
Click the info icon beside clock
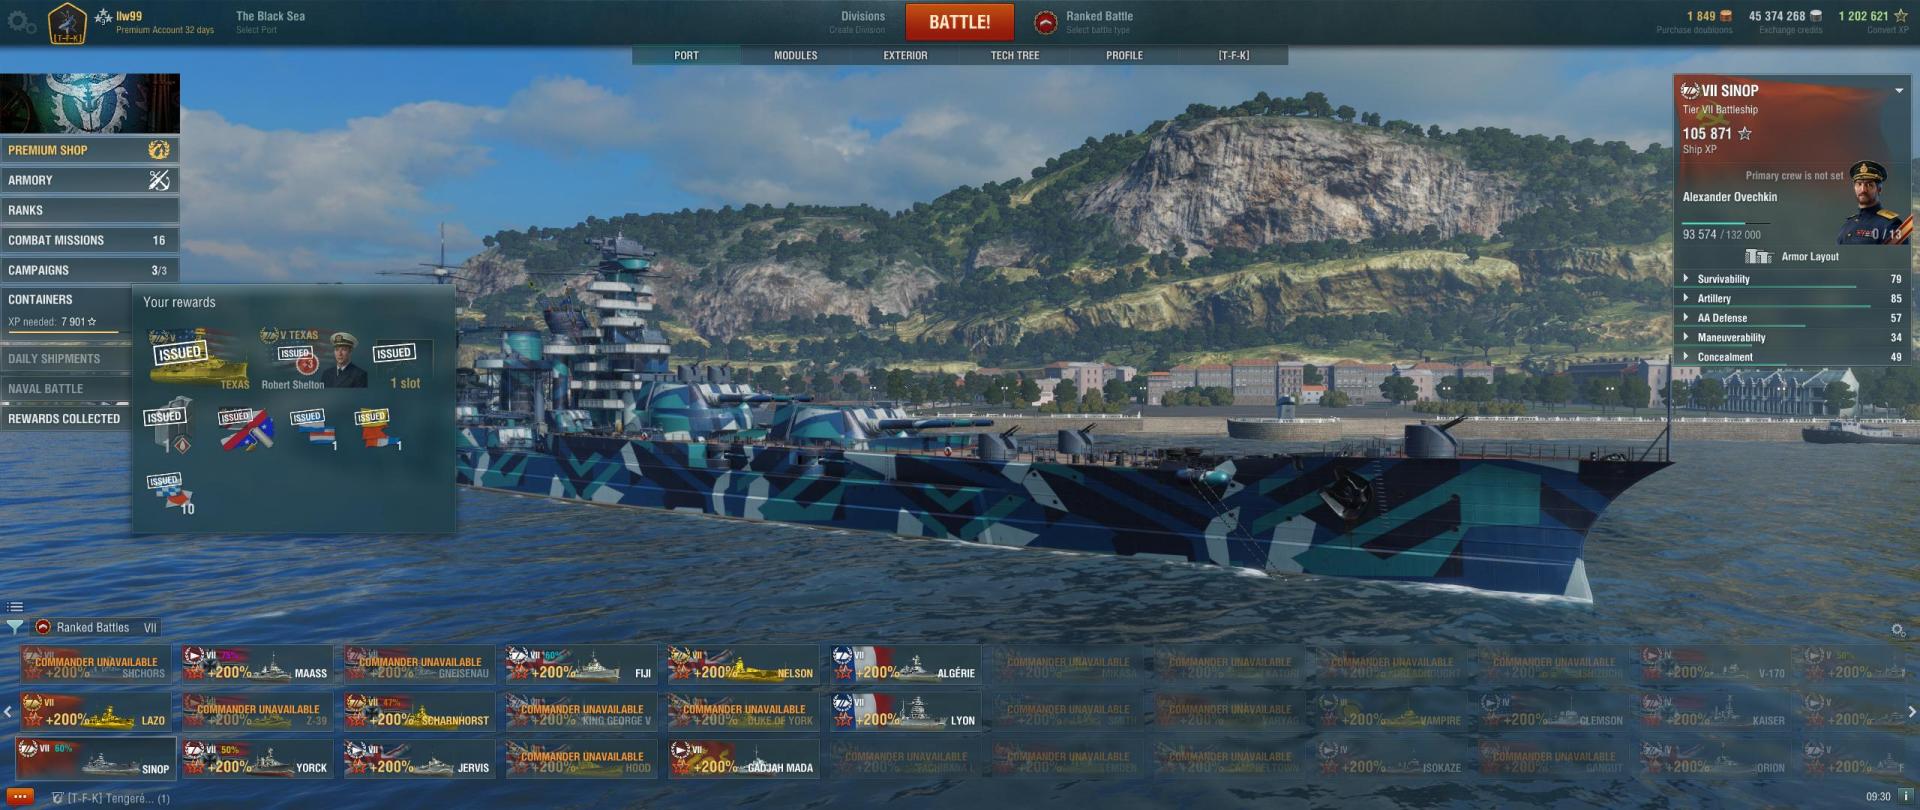click(x=1906, y=797)
